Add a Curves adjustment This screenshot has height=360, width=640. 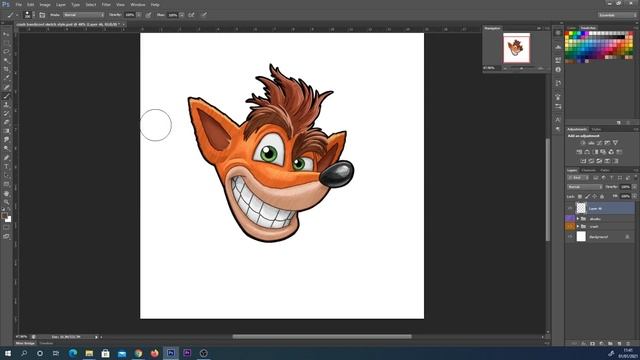[x=599, y=143]
